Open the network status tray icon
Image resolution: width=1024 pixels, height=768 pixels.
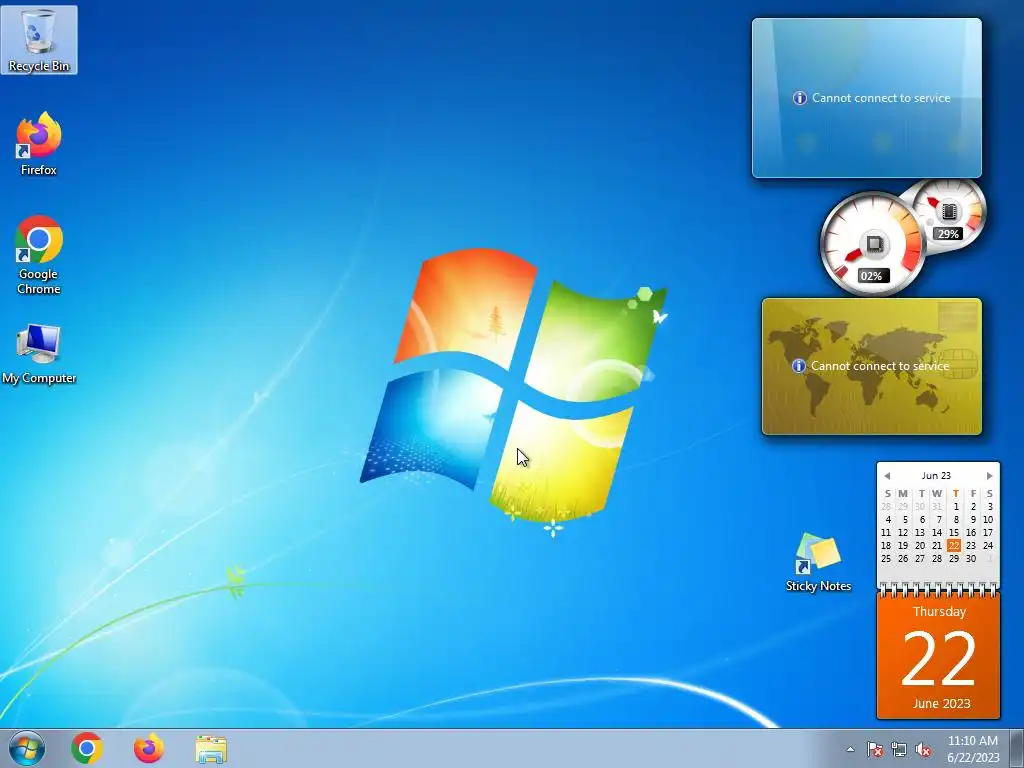(x=899, y=749)
